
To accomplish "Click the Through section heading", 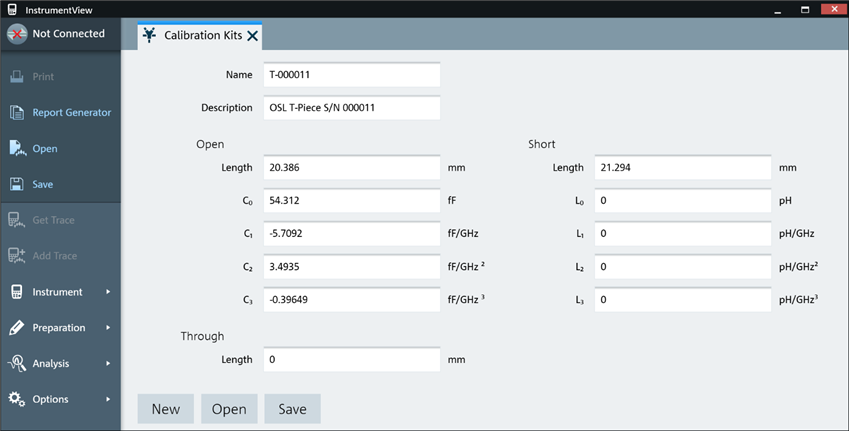I will coord(203,336).
